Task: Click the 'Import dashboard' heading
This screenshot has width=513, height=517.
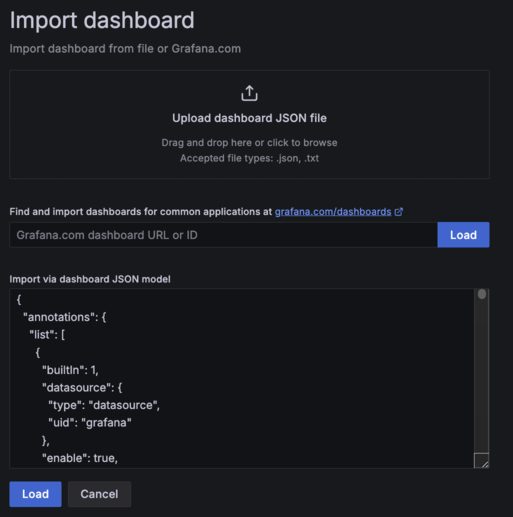Action: 102,21
